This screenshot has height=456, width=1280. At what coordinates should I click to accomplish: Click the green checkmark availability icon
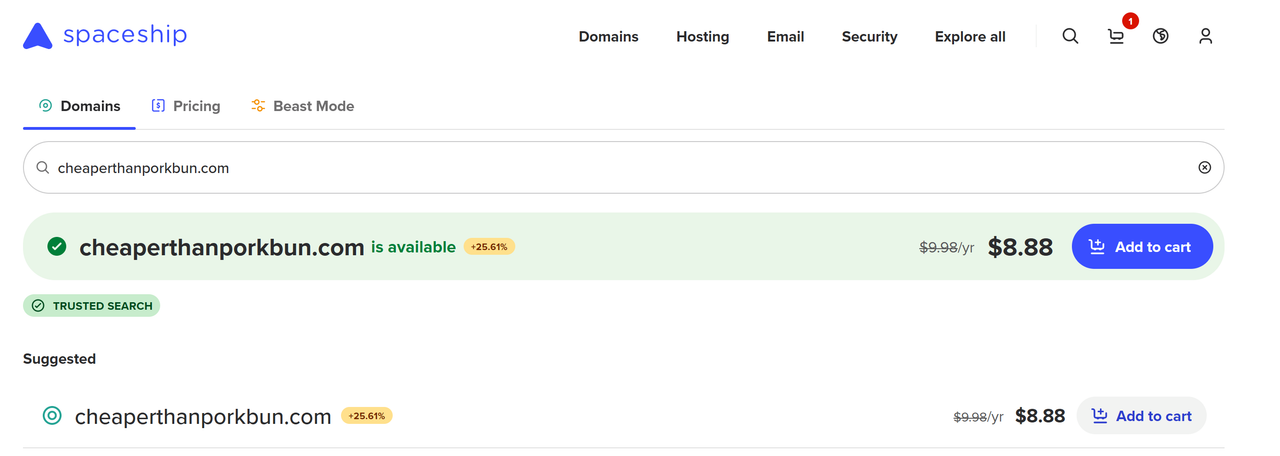click(x=57, y=246)
